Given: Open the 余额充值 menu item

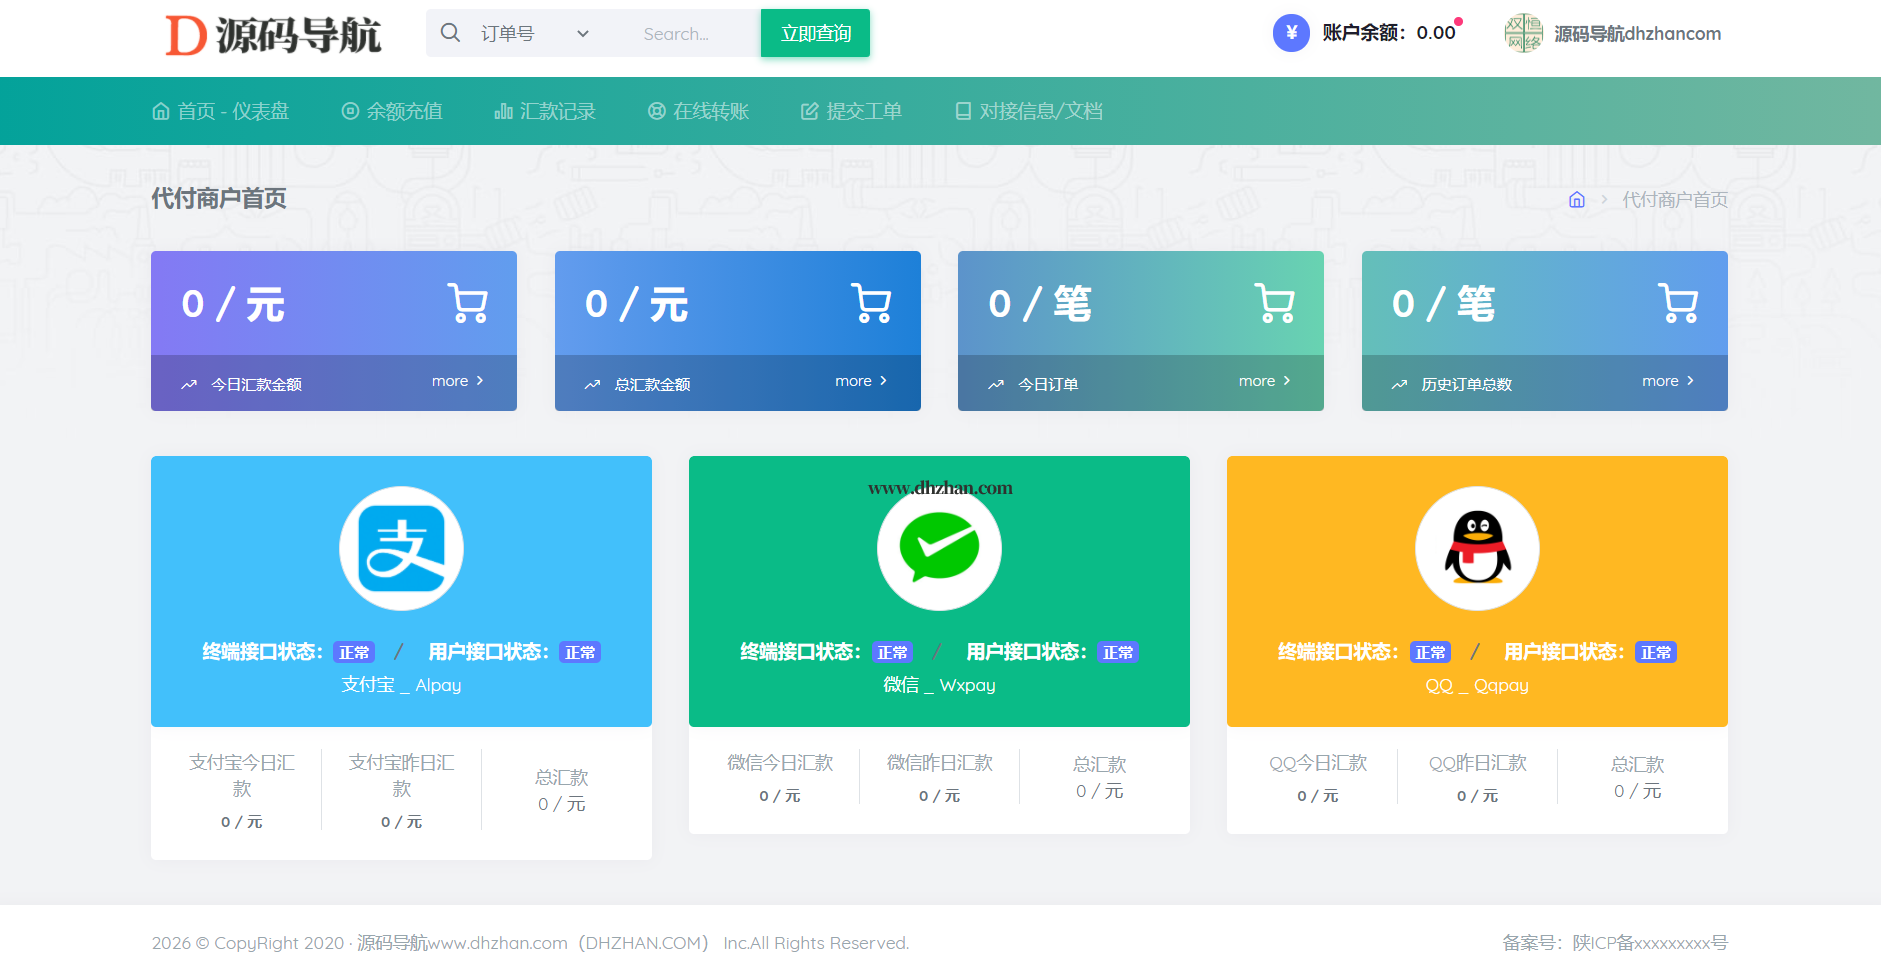Looking at the screenshot, I should click(392, 111).
